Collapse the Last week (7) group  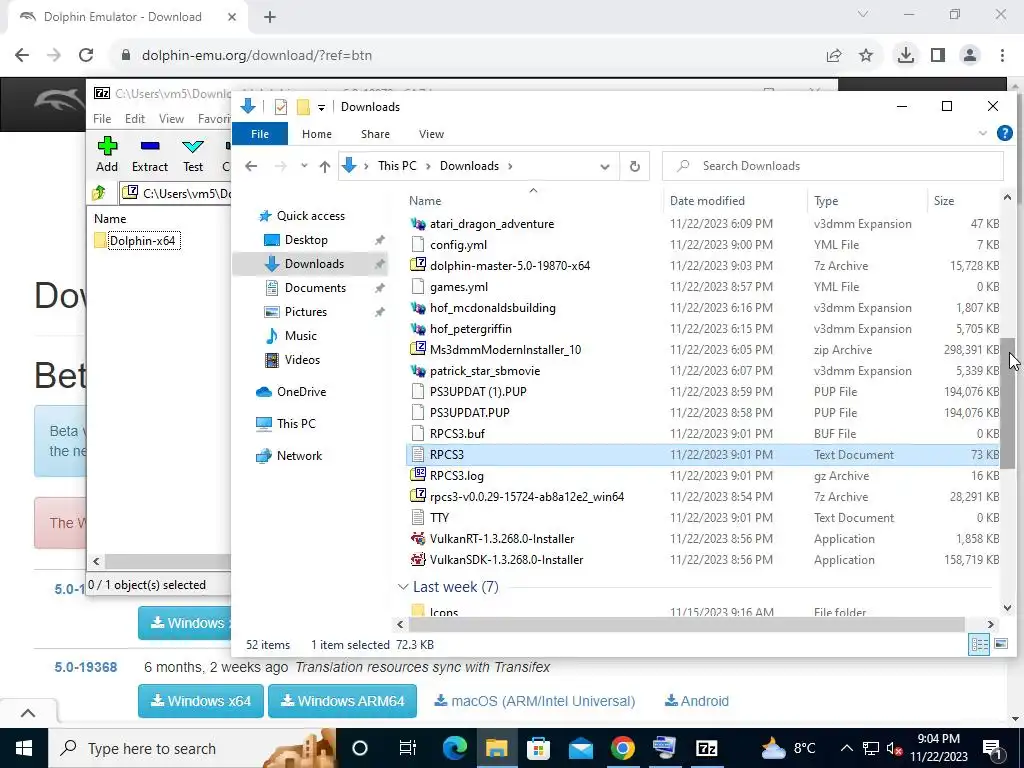click(404, 587)
